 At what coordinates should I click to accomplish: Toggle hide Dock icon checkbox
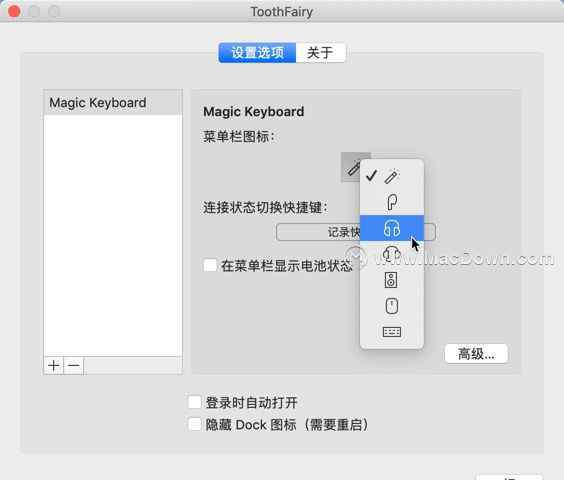195,424
